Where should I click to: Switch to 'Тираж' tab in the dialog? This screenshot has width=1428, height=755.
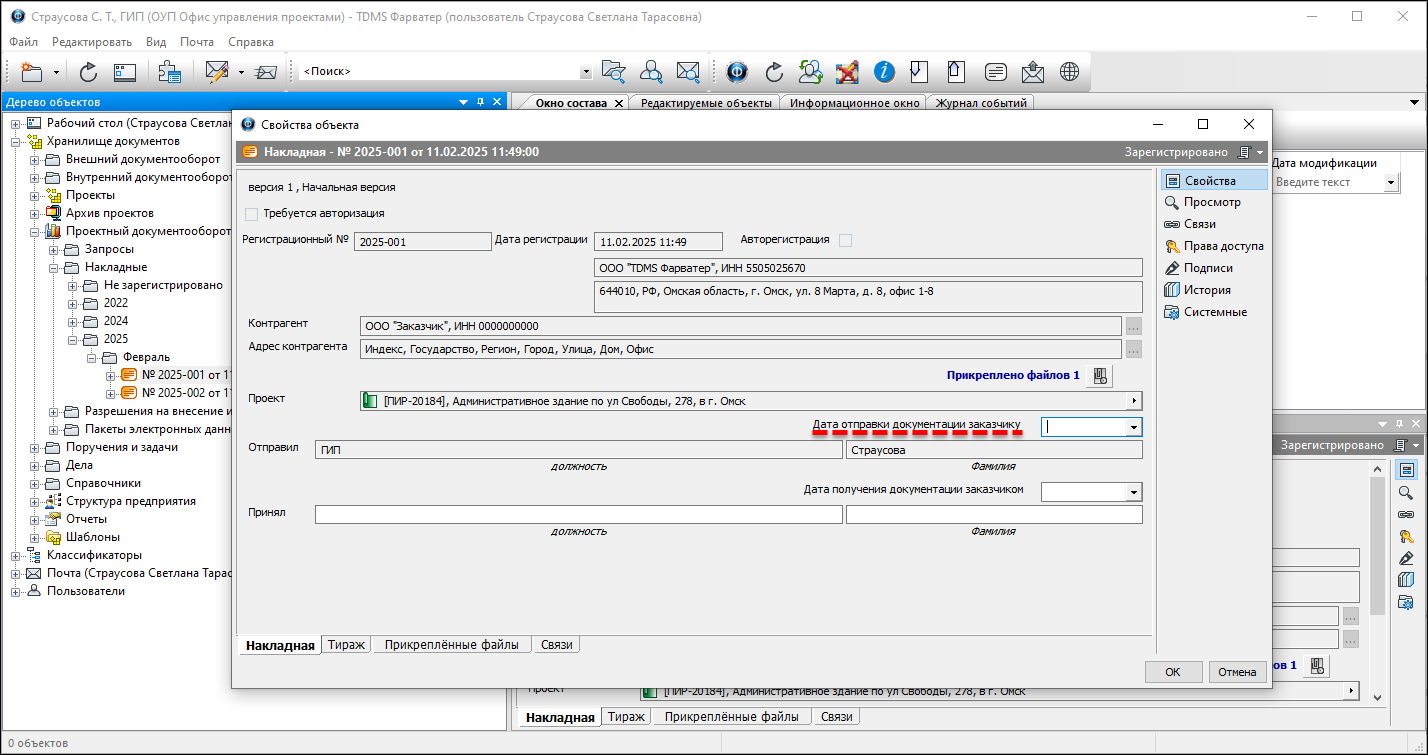[x=347, y=645]
